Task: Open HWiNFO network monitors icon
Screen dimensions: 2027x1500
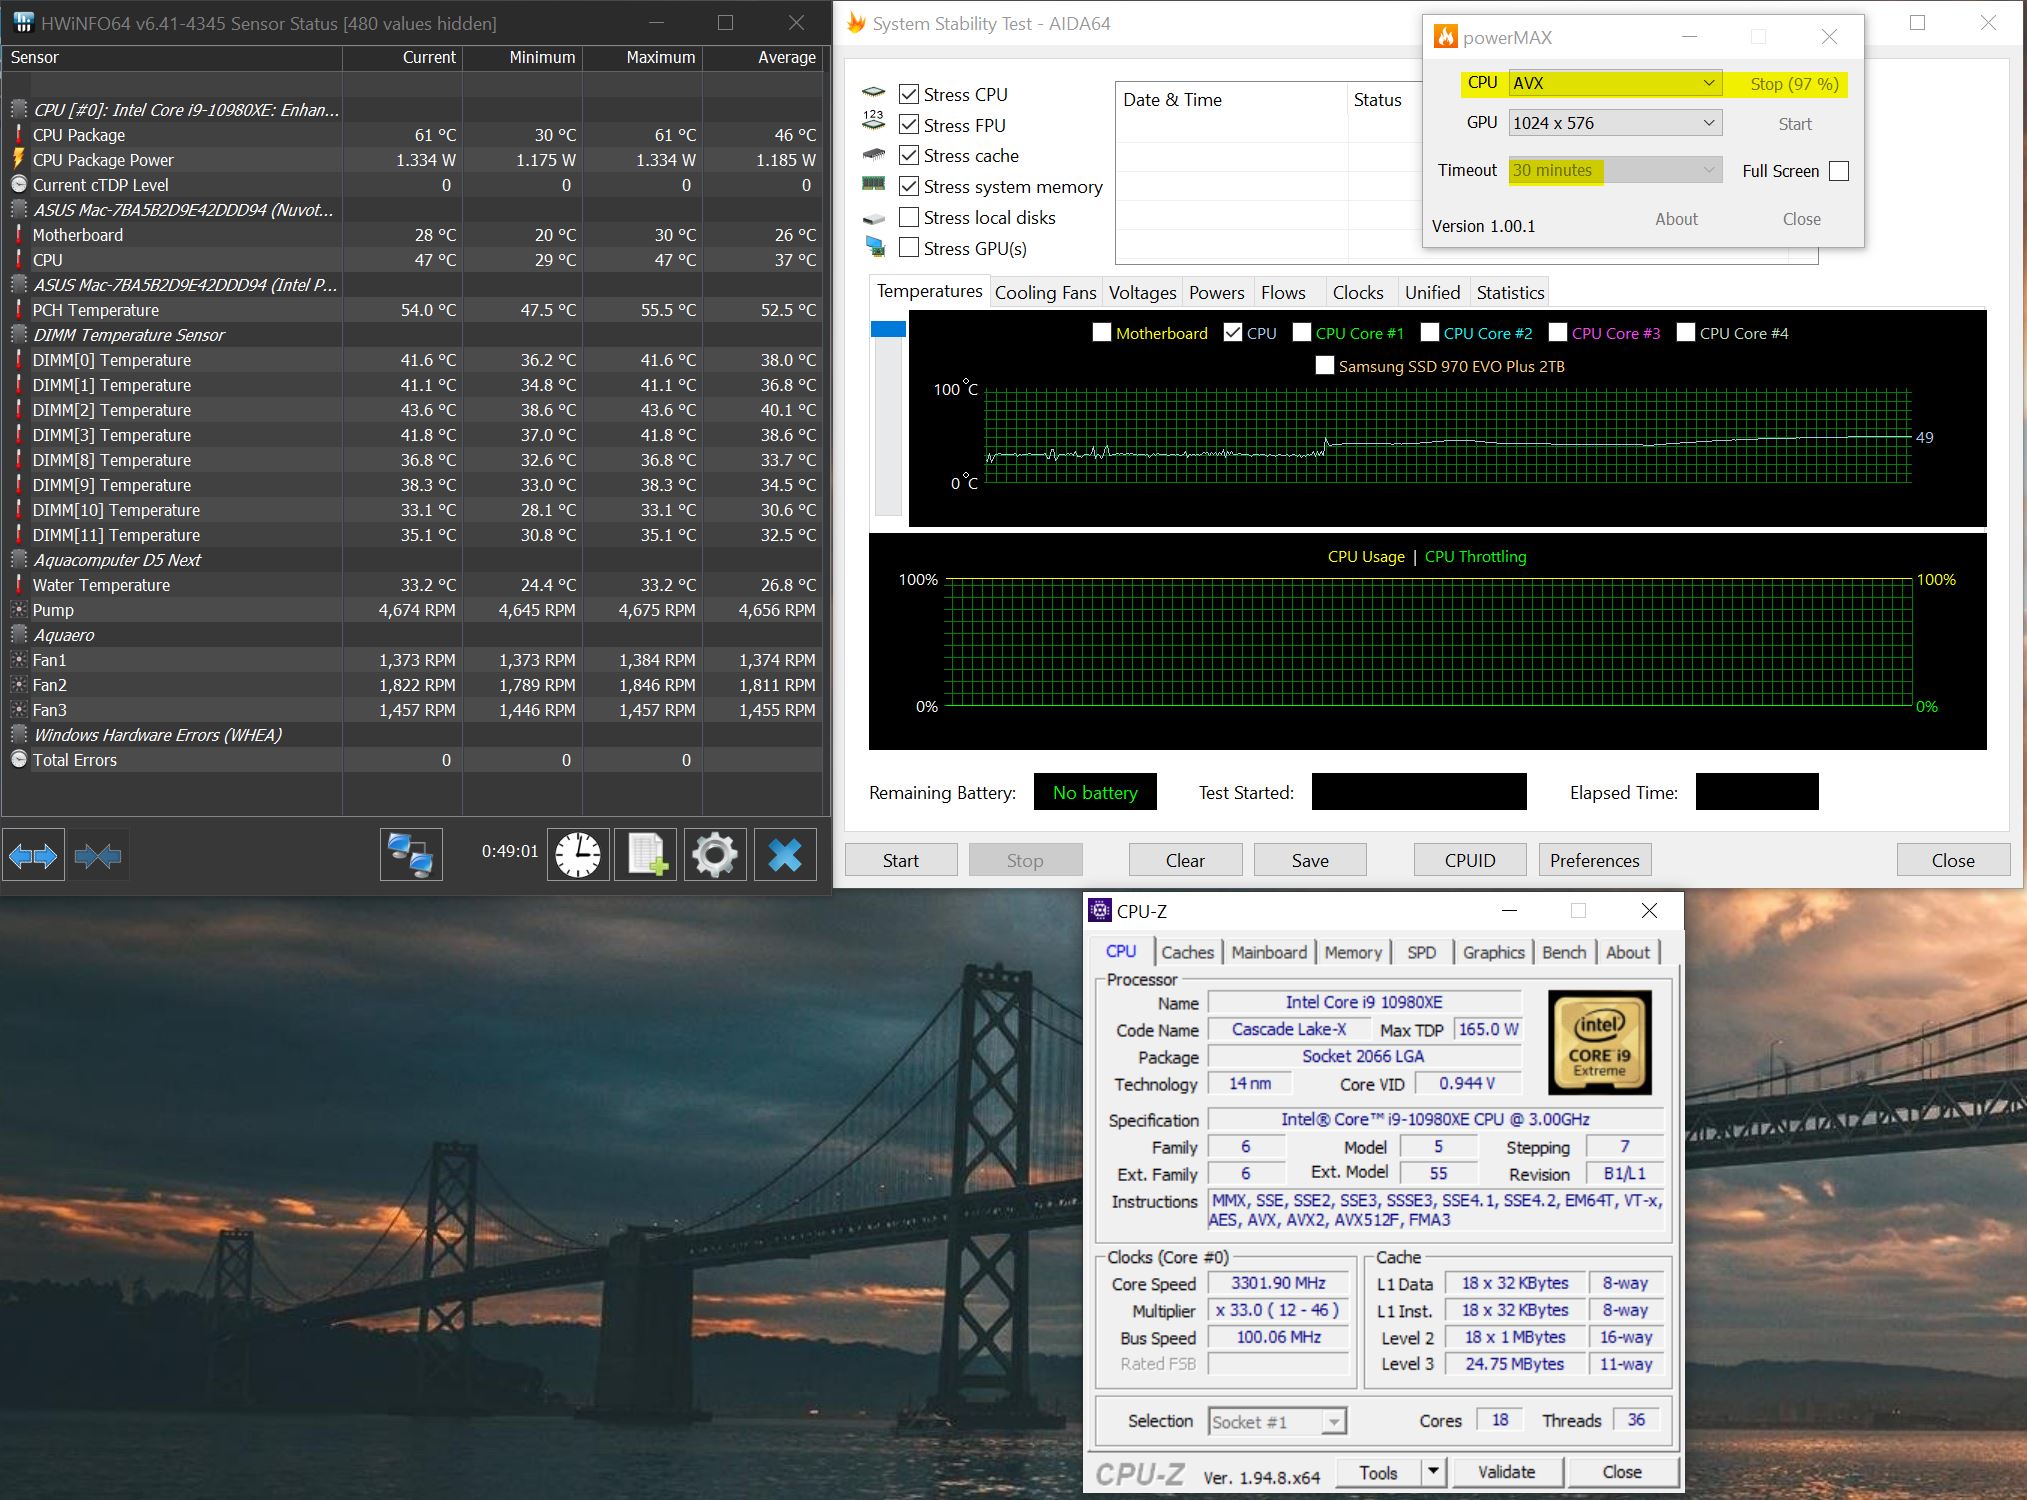Action: pyautogui.click(x=411, y=855)
